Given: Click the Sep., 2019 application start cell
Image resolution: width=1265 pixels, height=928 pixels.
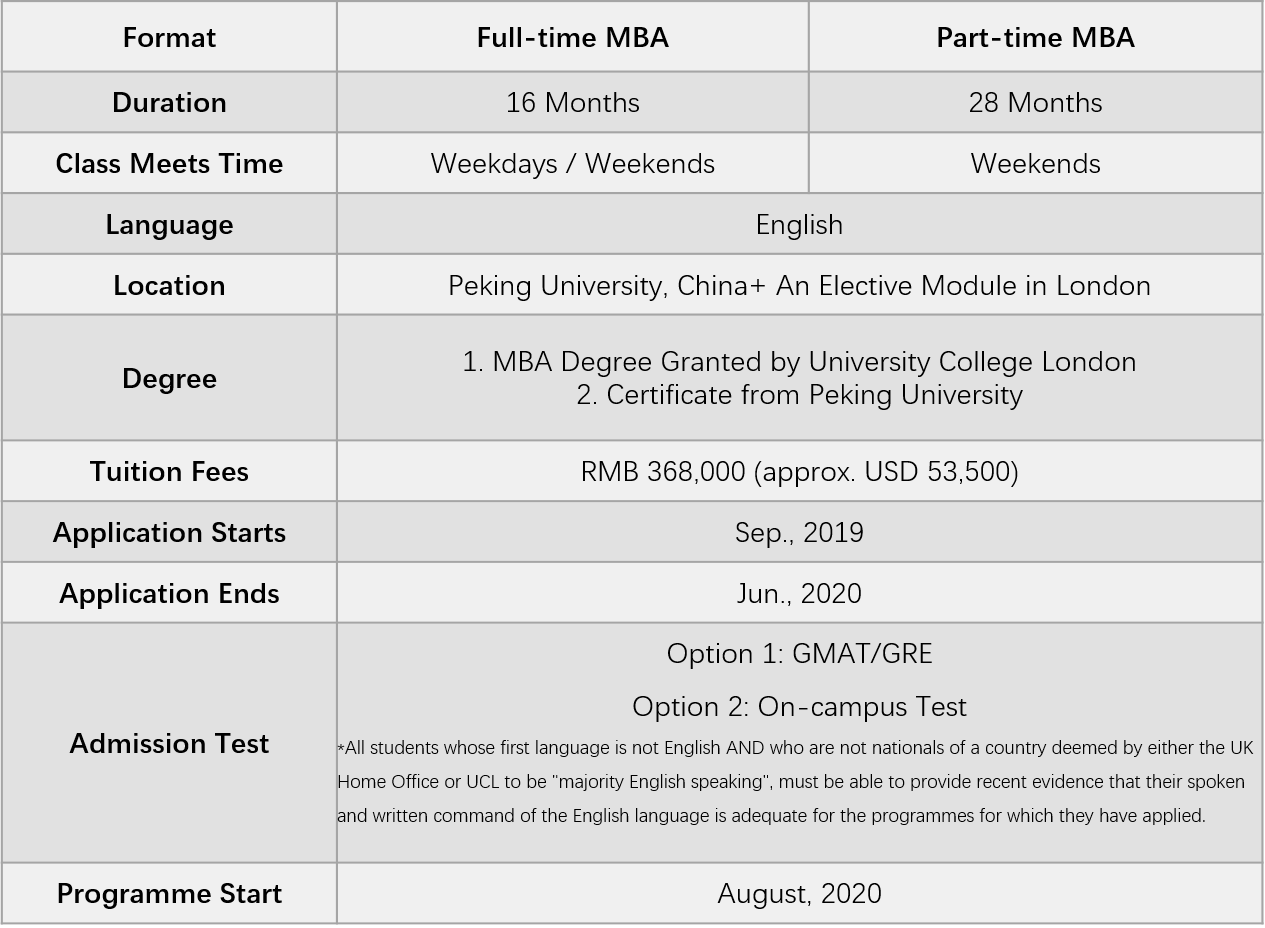Looking at the screenshot, I should pos(799,533).
